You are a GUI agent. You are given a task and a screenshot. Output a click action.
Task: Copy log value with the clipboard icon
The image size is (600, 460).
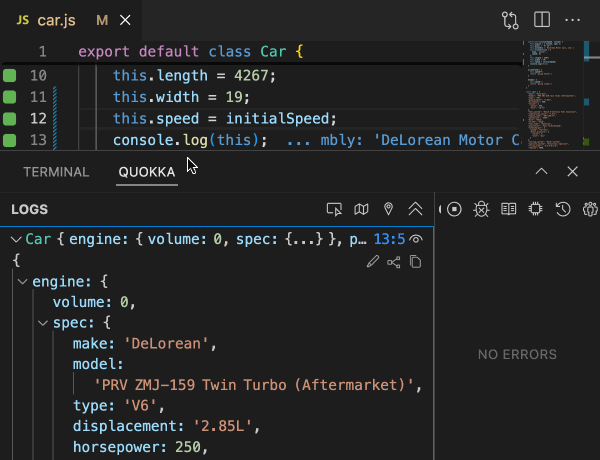416,262
